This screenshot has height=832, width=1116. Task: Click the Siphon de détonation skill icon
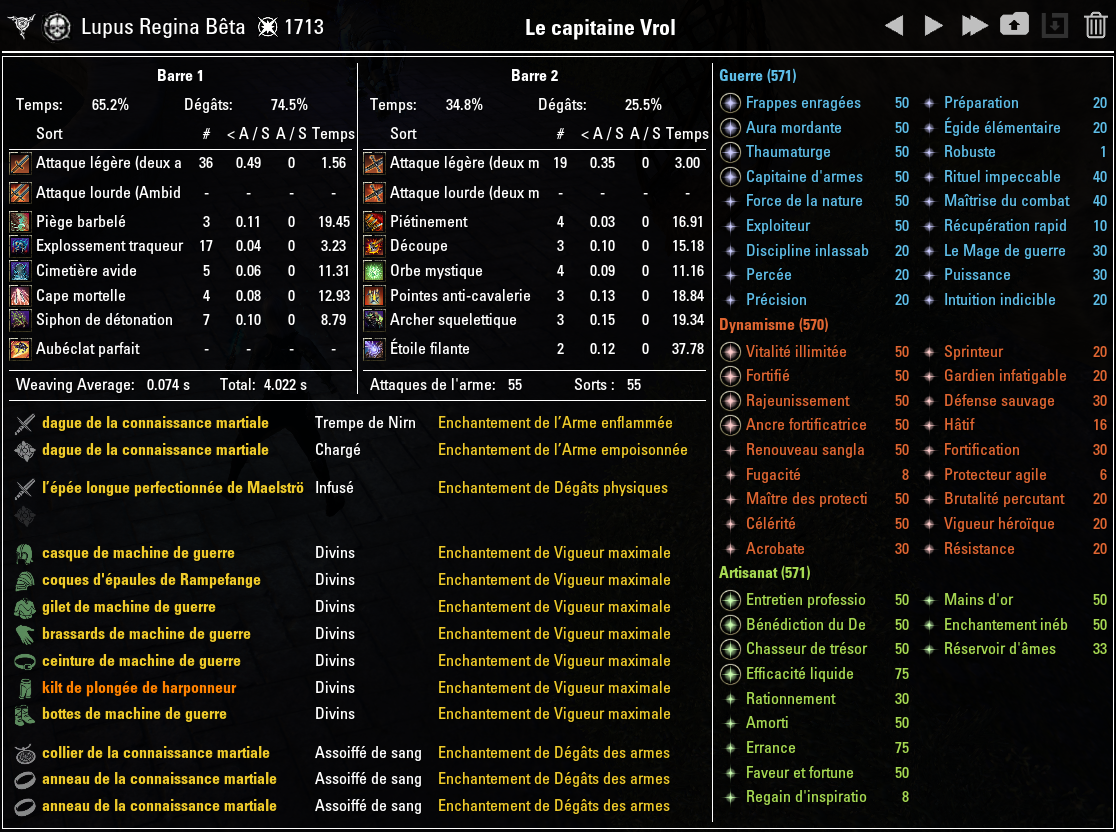pos(20,320)
